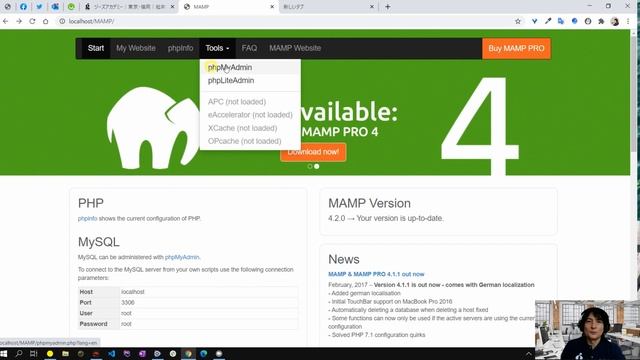Switch to the pinned Twitter tab
This screenshot has height=360, width=640.
point(39,7)
